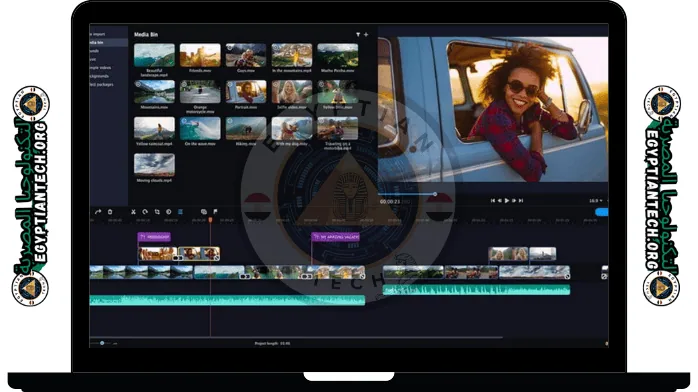
Task: Select the On the wave.mov thumbnail
Action: coord(200,129)
